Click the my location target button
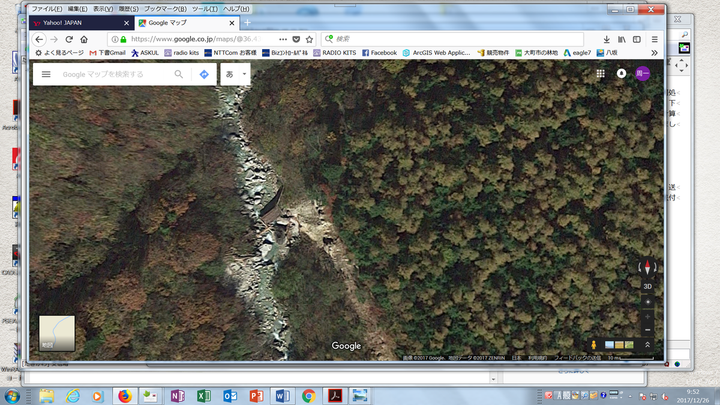The image size is (720, 405). [x=647, y=301]
